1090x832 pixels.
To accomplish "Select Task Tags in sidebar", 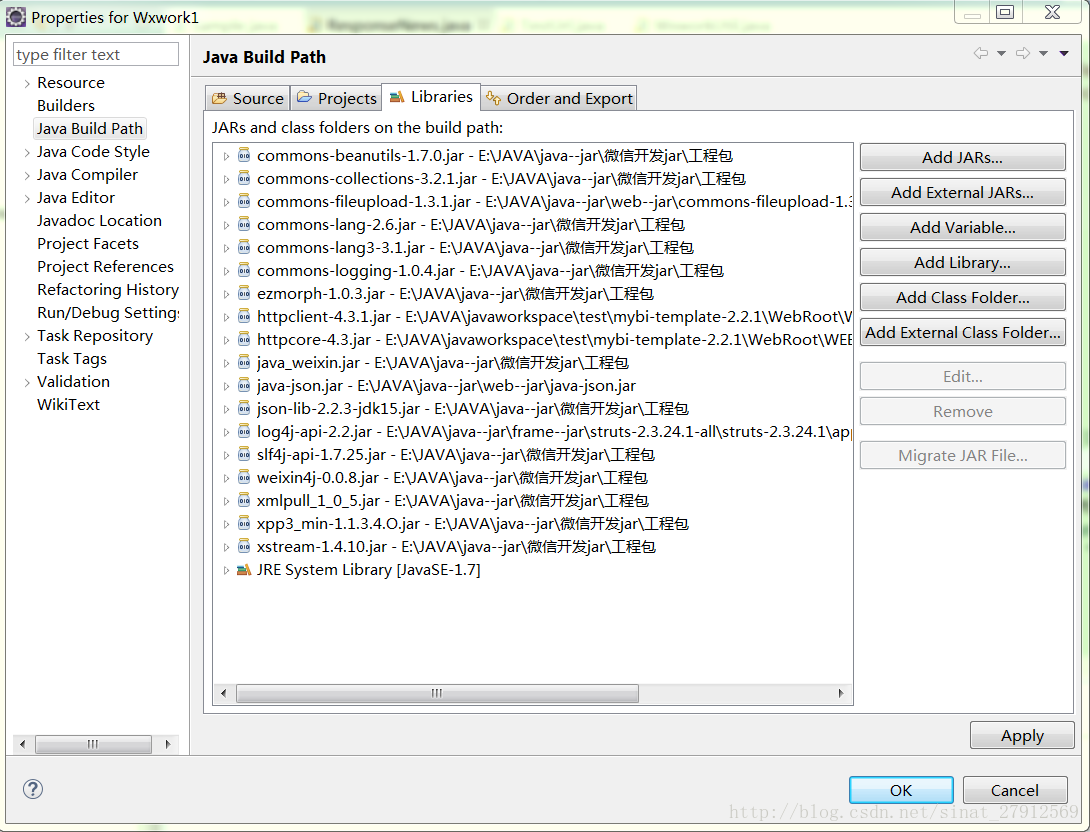I will pos(72,359).
